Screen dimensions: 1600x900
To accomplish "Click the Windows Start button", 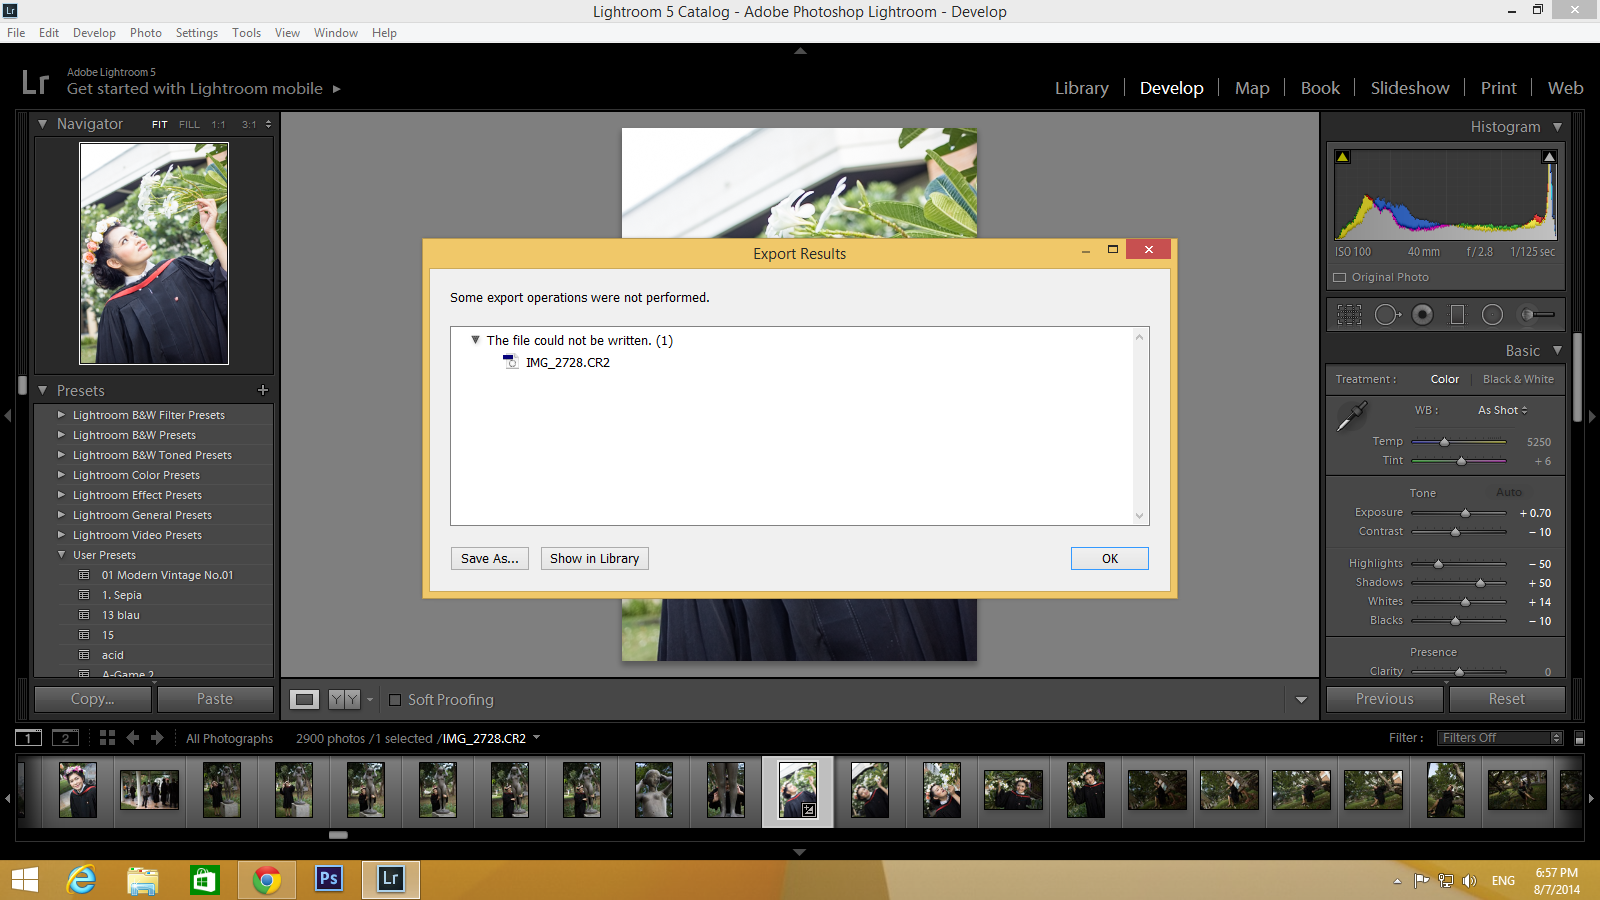I will tap(25, 880).
